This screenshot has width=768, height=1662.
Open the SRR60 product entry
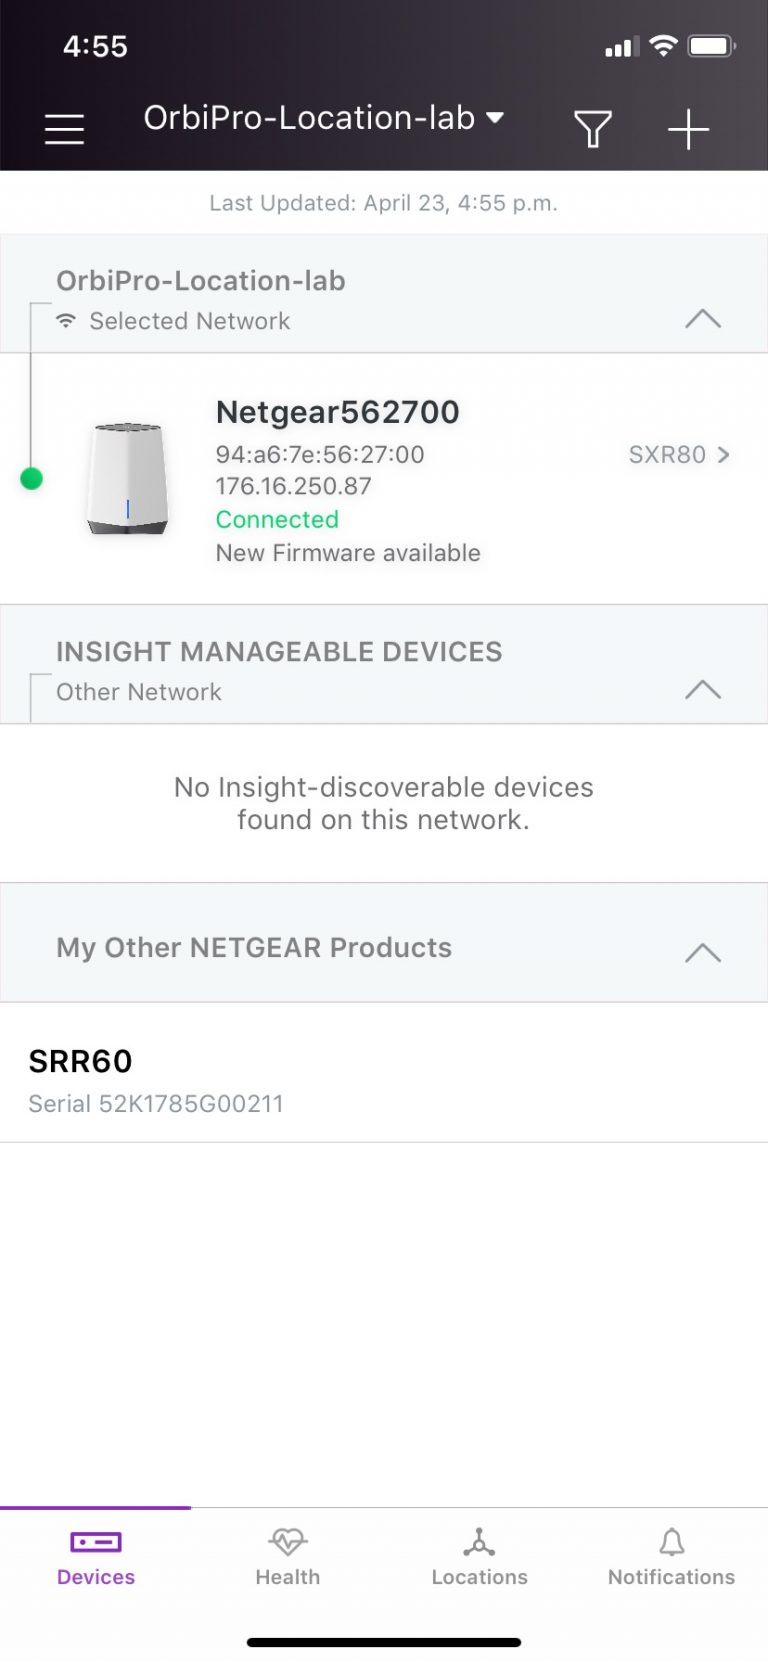point(384,1073)
